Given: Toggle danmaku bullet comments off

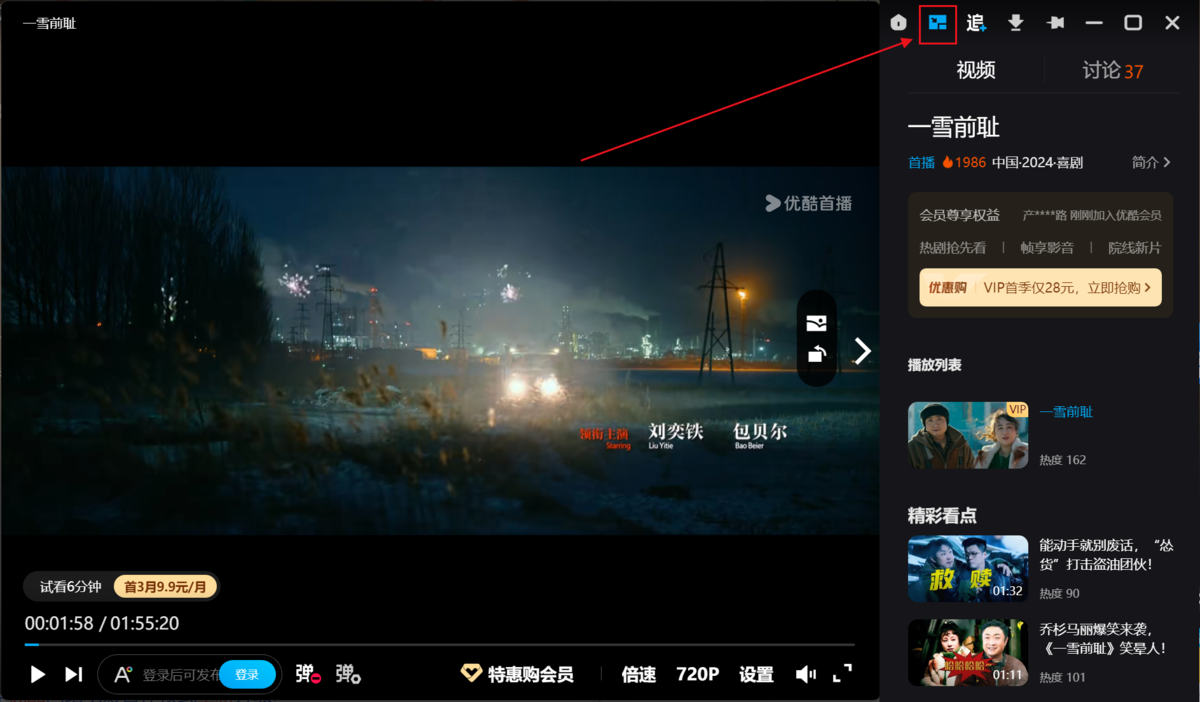Looking at the screenshot, I should coord(307,674).
